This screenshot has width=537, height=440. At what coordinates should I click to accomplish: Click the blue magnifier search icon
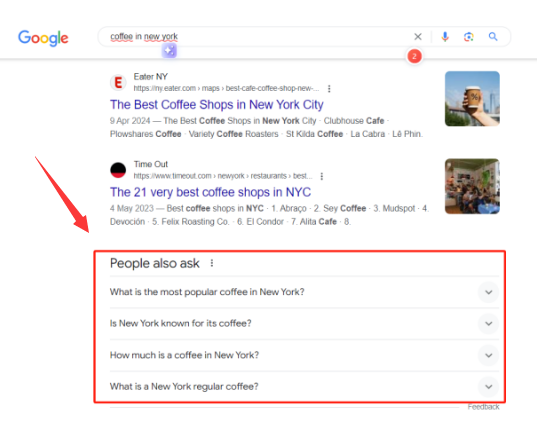[493, 37]
